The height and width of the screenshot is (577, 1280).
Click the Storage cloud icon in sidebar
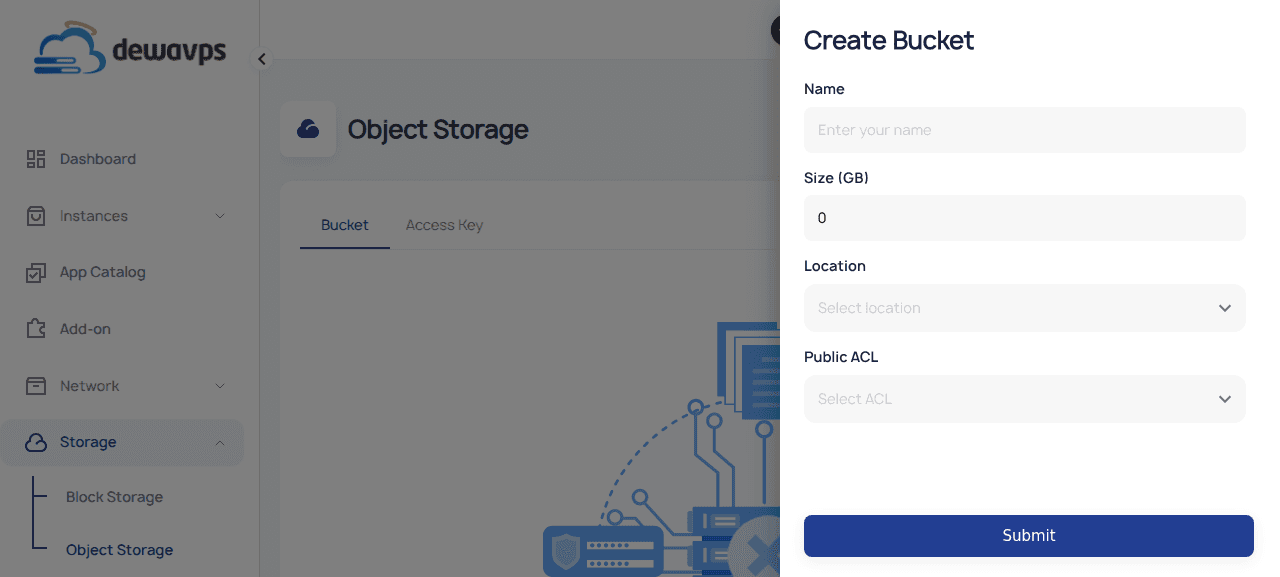(x=36, y=442)
